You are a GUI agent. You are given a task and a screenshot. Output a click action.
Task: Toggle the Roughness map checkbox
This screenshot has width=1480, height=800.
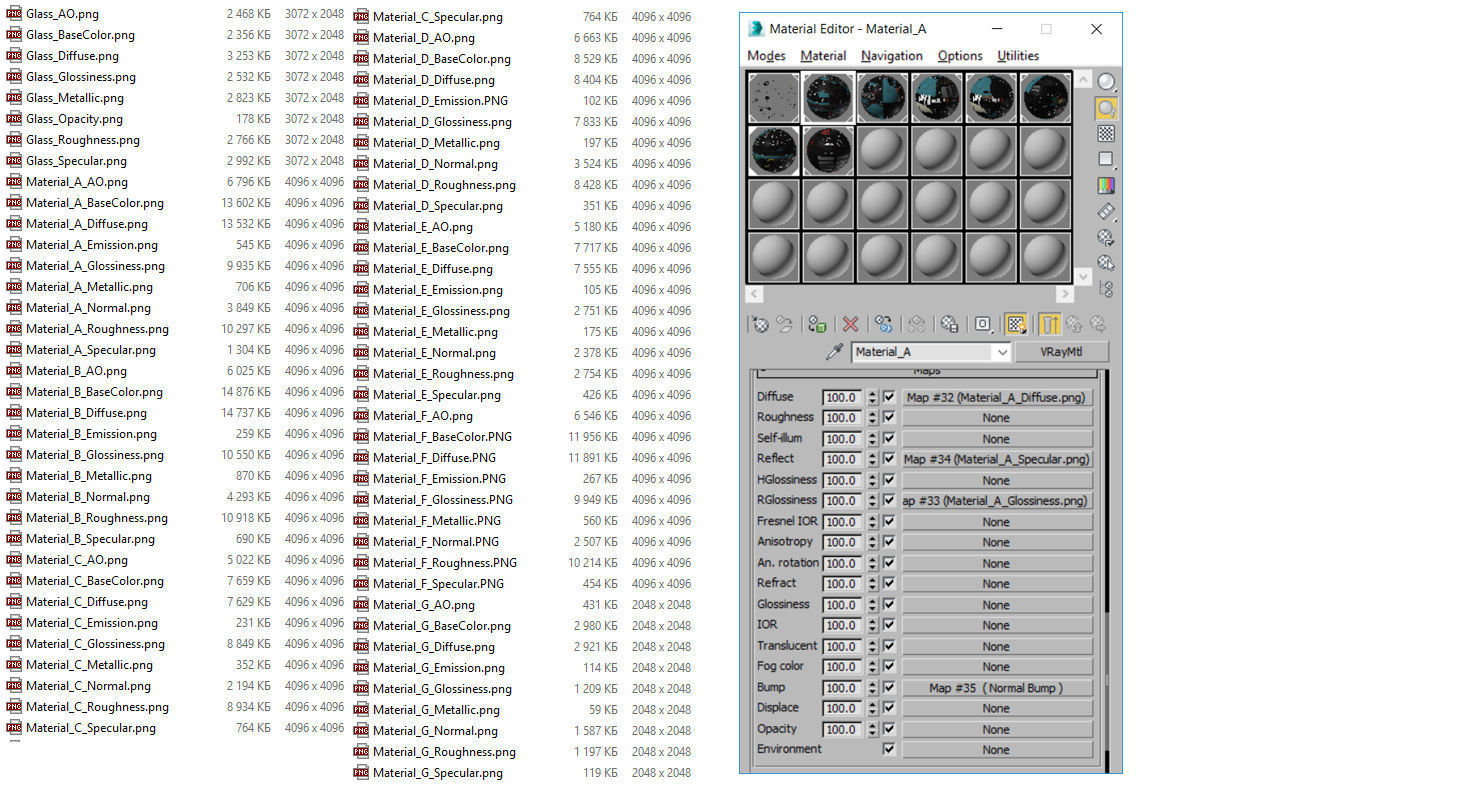[x=889, y=417]
